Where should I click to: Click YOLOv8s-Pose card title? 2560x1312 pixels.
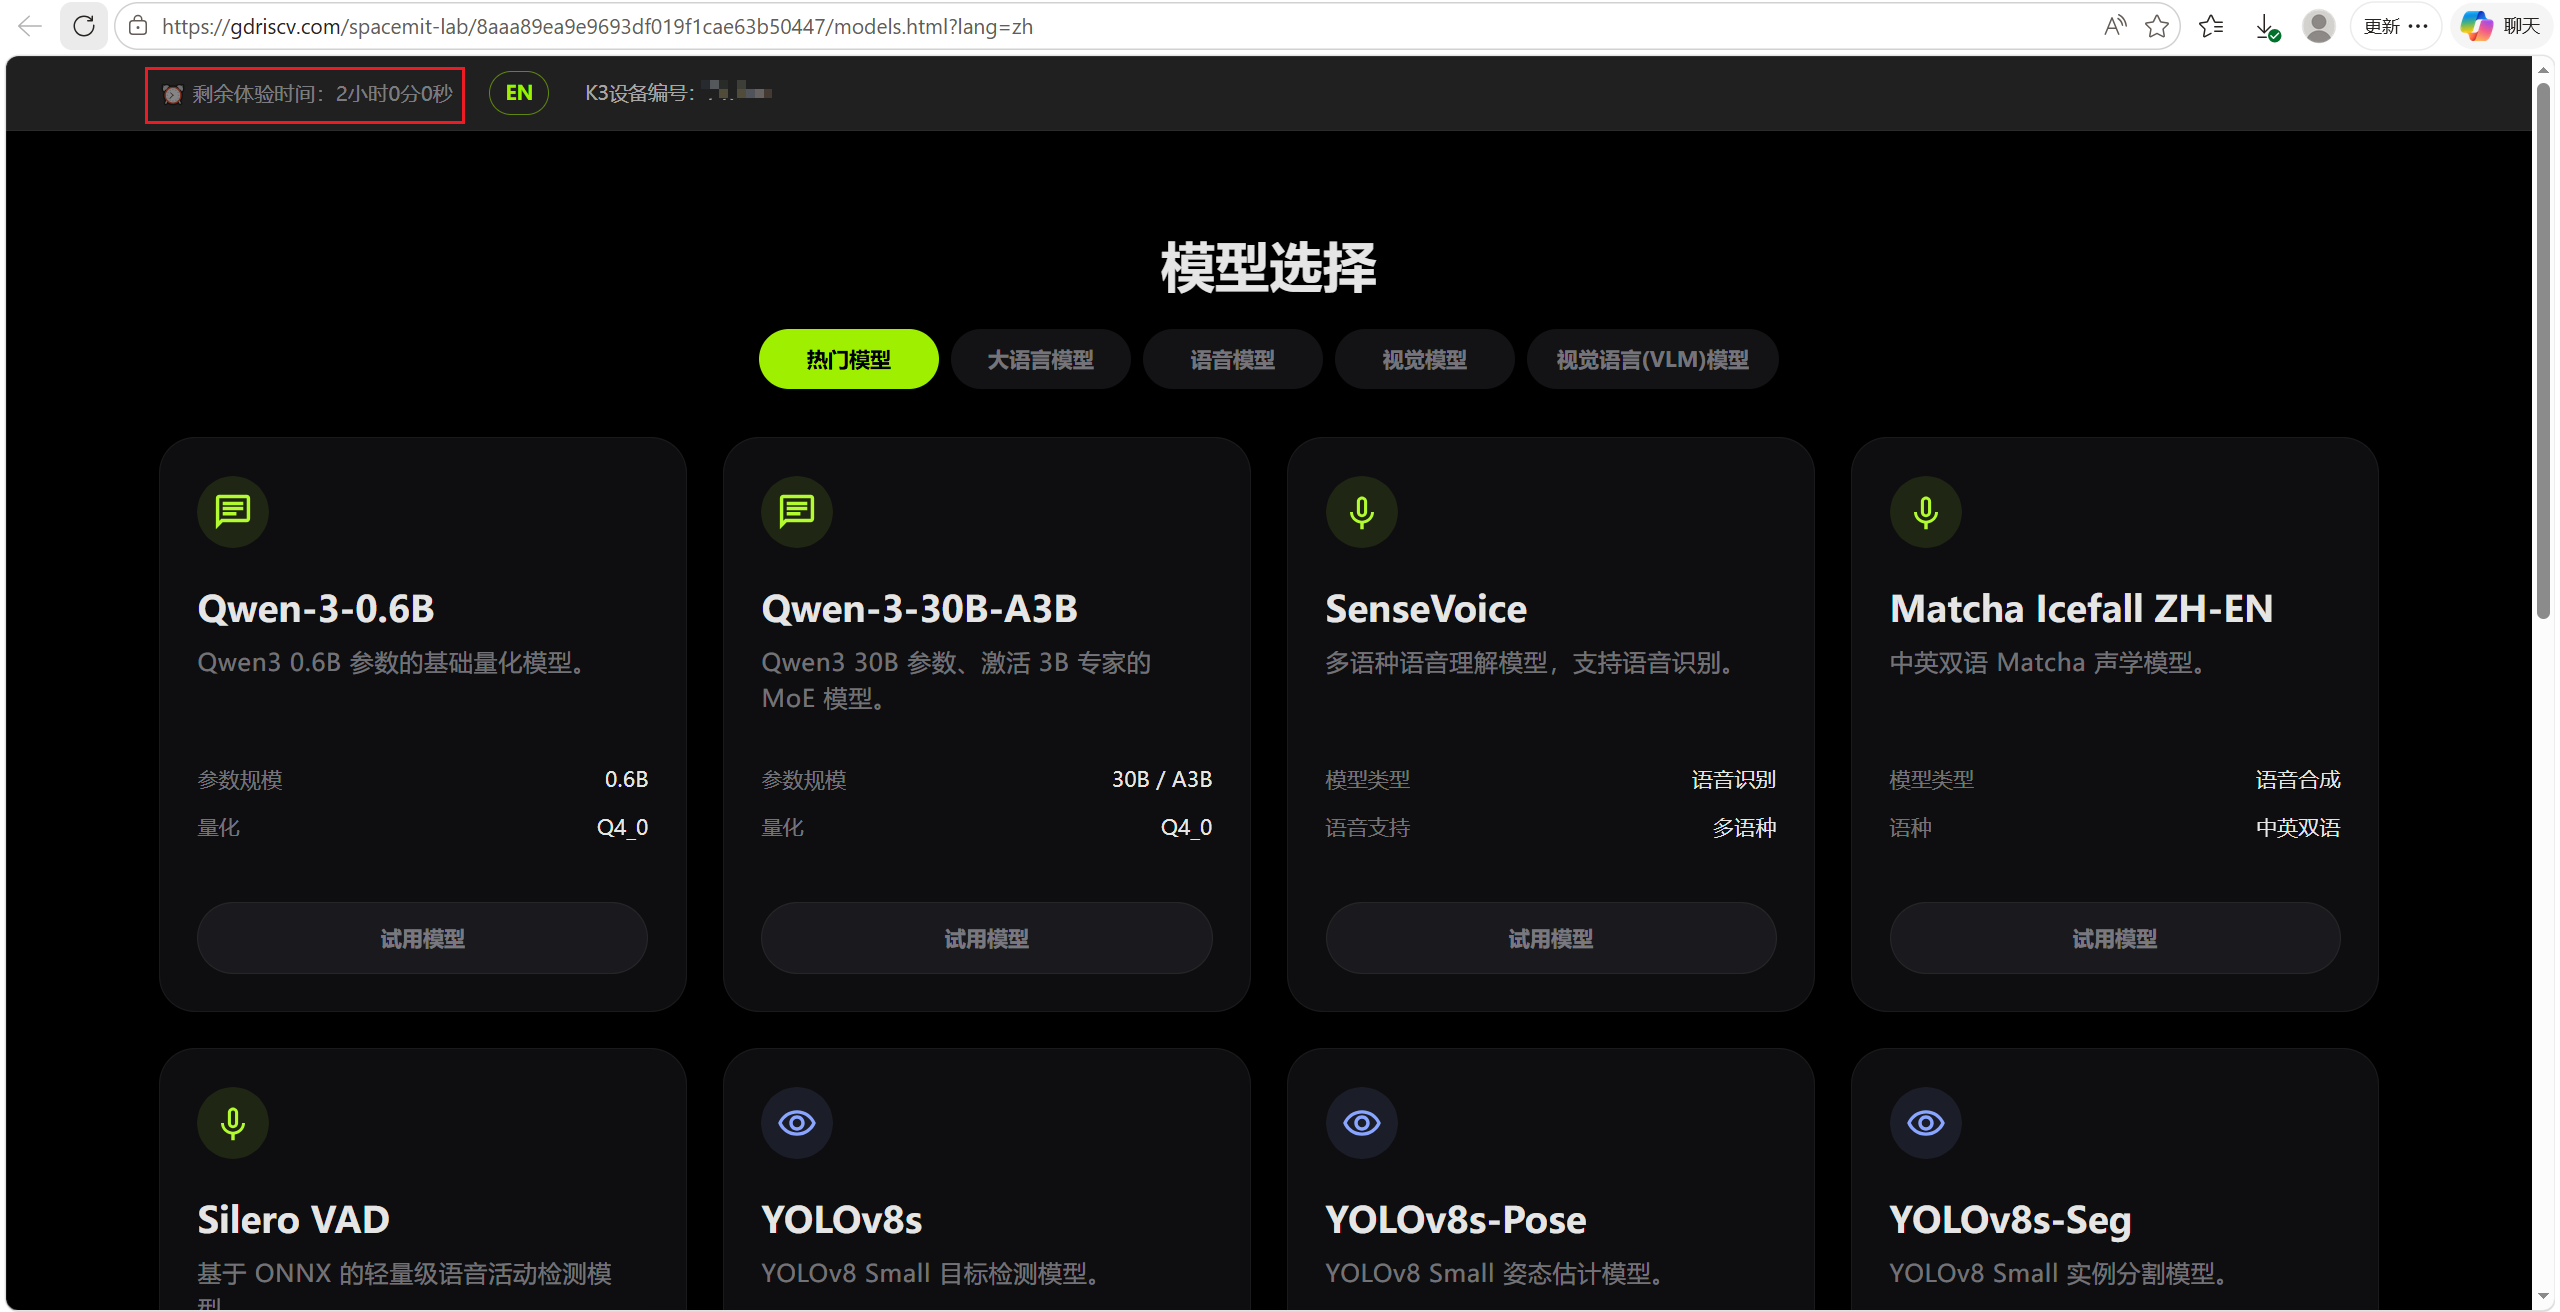(1456, 1220)
